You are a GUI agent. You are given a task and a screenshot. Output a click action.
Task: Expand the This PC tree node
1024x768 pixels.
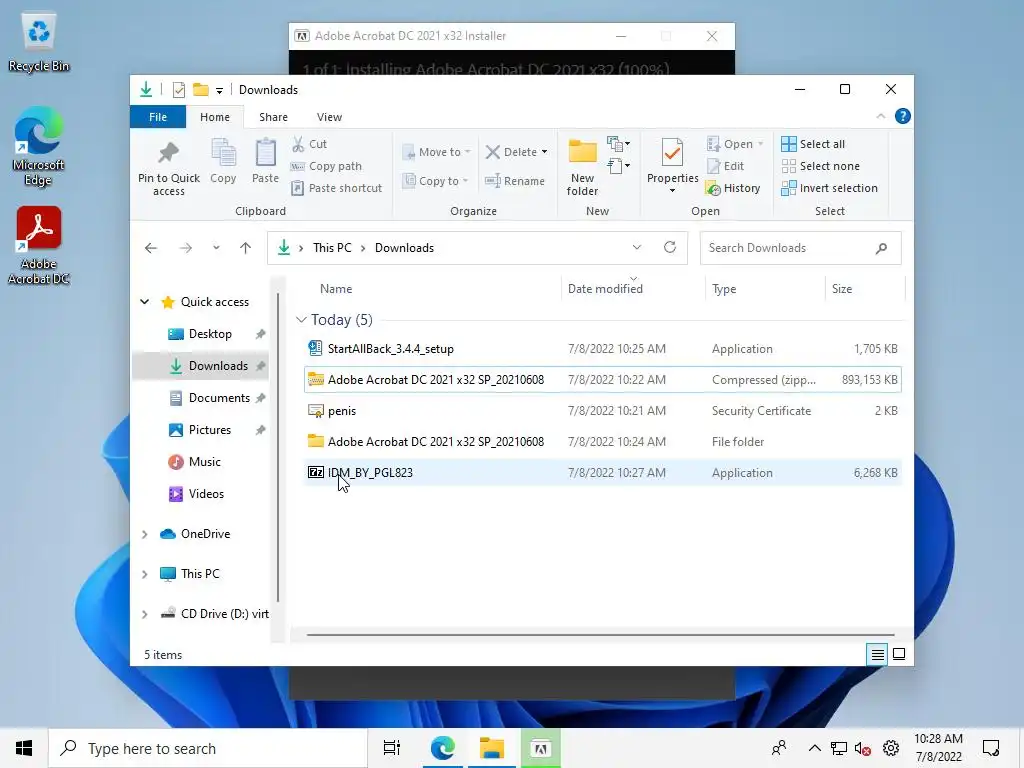pyautogui.click(x=144, y=574)
